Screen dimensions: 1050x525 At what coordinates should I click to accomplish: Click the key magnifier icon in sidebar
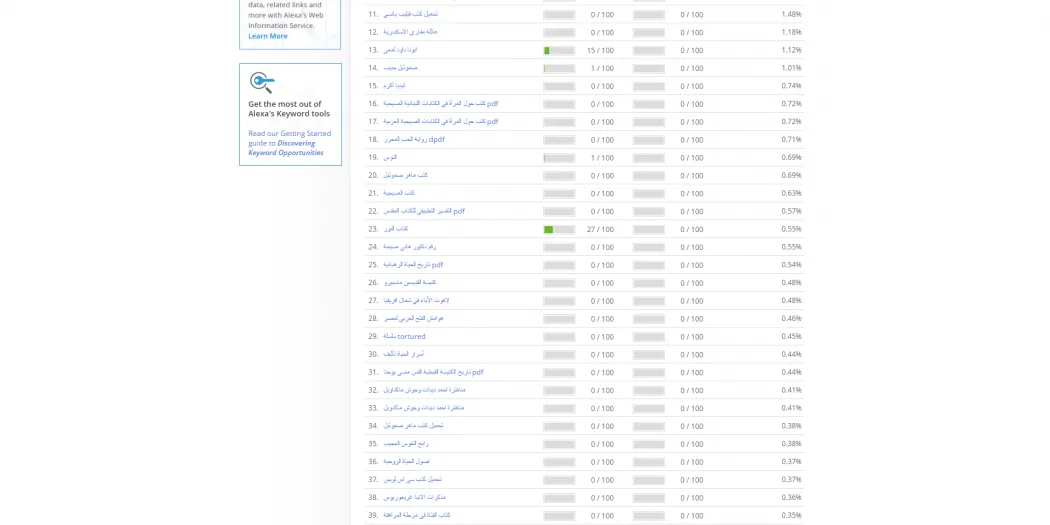pos(262,82)
